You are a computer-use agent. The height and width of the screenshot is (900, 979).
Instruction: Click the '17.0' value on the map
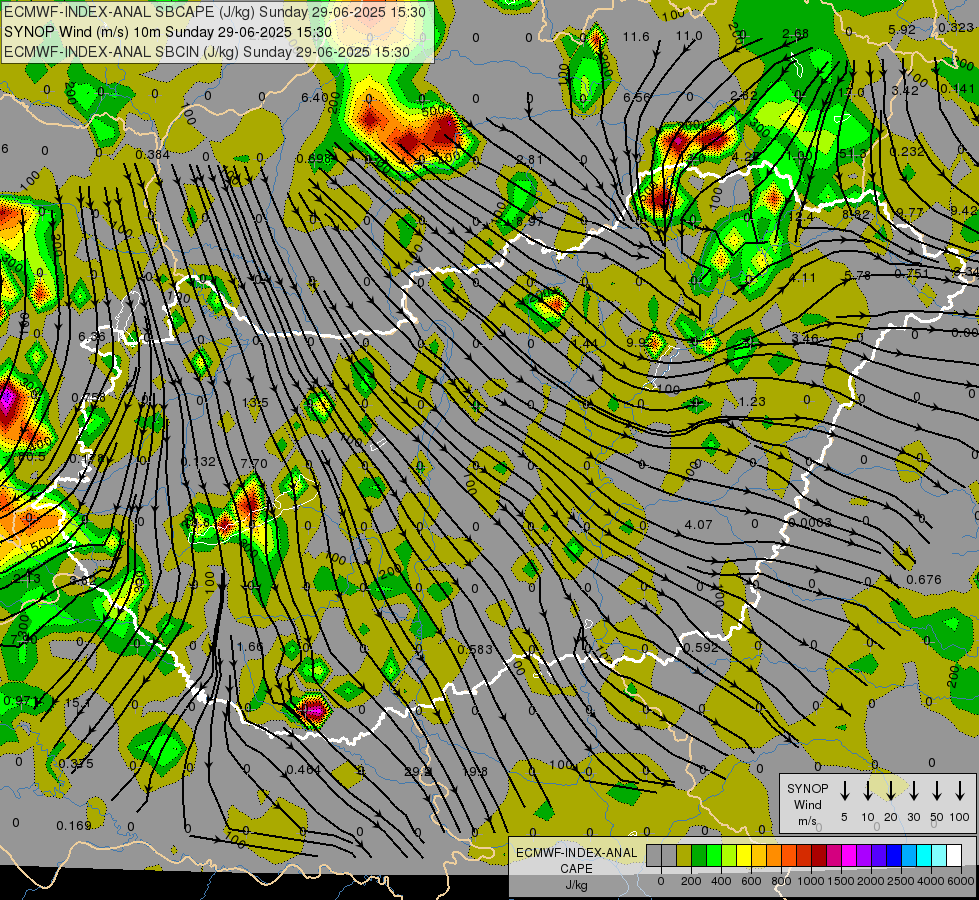851,92
